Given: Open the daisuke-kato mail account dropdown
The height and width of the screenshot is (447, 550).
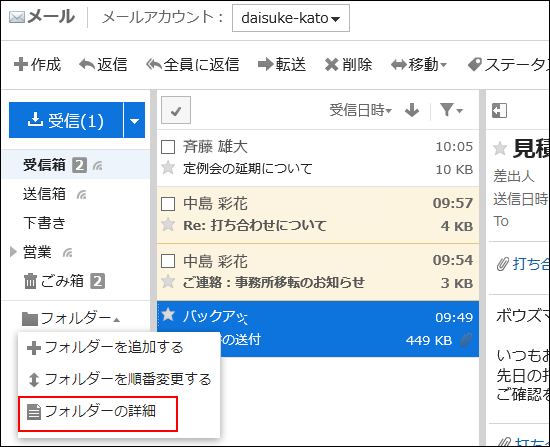Looking at the screenshot, I should tap(291, 18).
